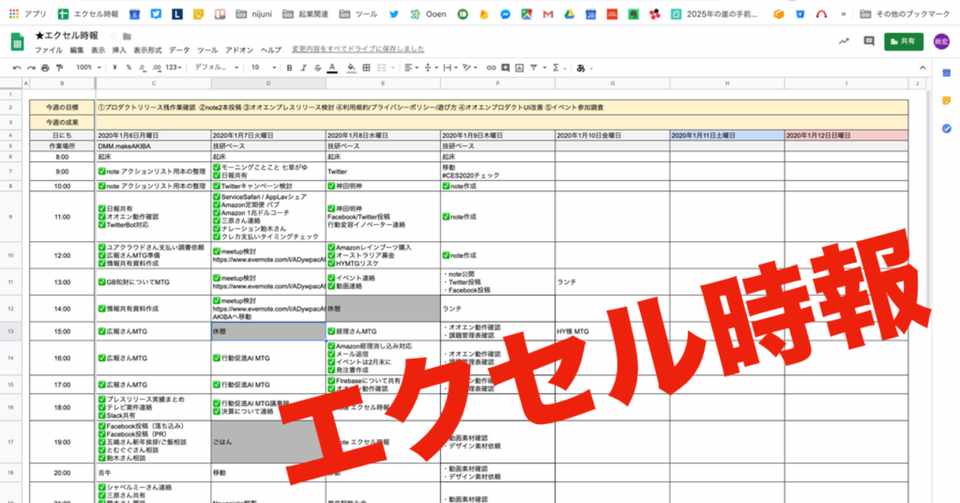
Task: Open the vertical align dropdown
Action: coord(430,68)
